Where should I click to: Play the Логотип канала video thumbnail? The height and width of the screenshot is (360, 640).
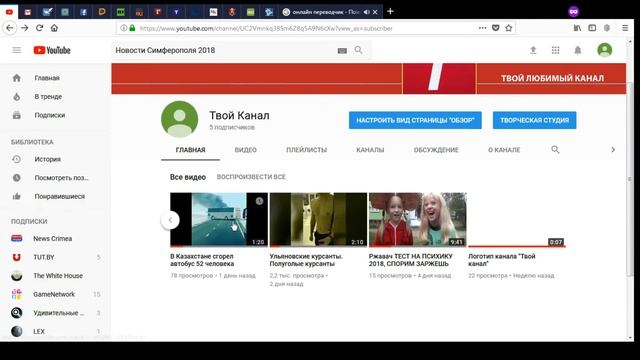click(x=517, y=220)
